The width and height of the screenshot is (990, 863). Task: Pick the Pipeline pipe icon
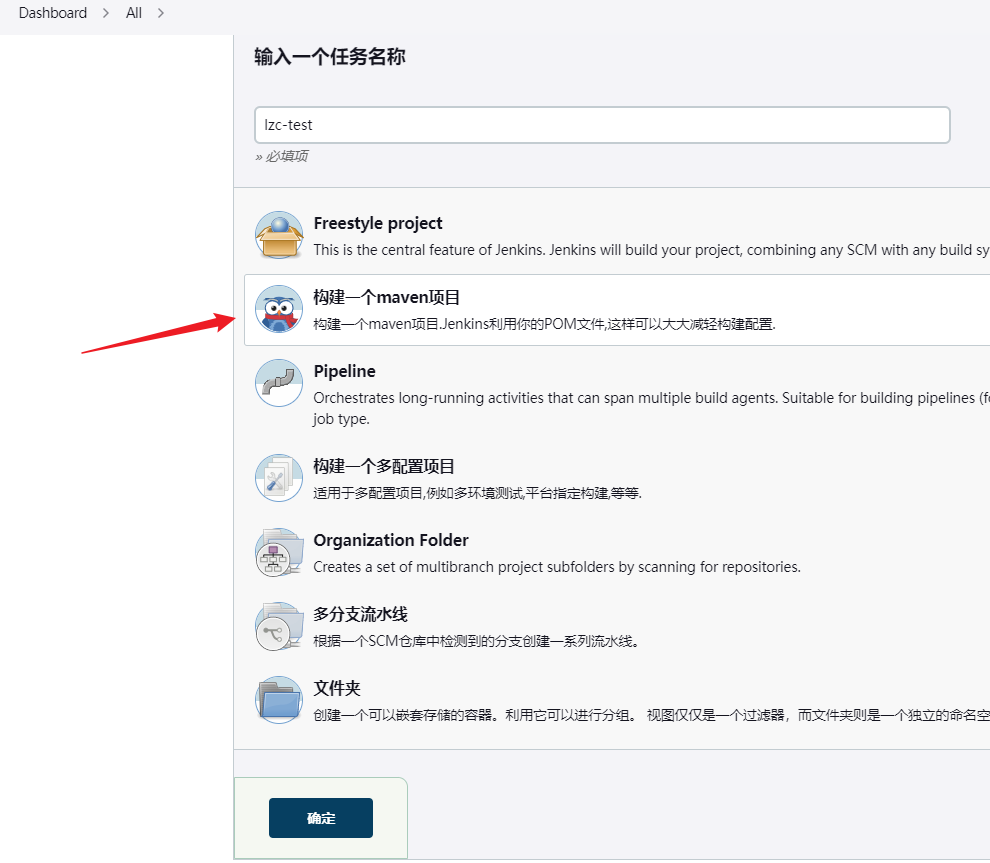point(279,383)
